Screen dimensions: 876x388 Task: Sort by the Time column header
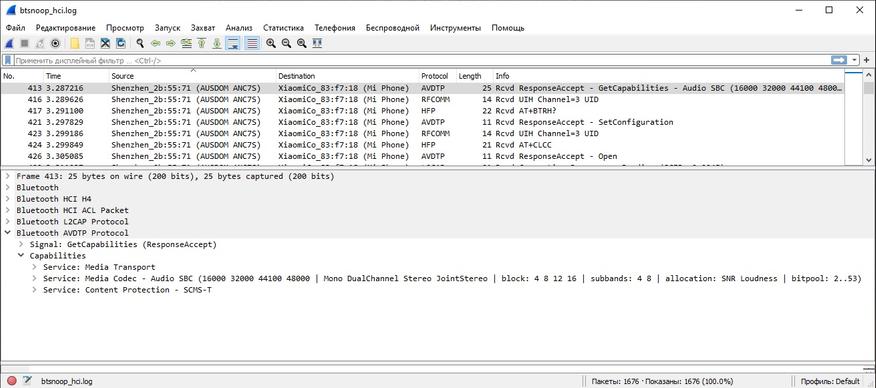click(x=76, y=76)
